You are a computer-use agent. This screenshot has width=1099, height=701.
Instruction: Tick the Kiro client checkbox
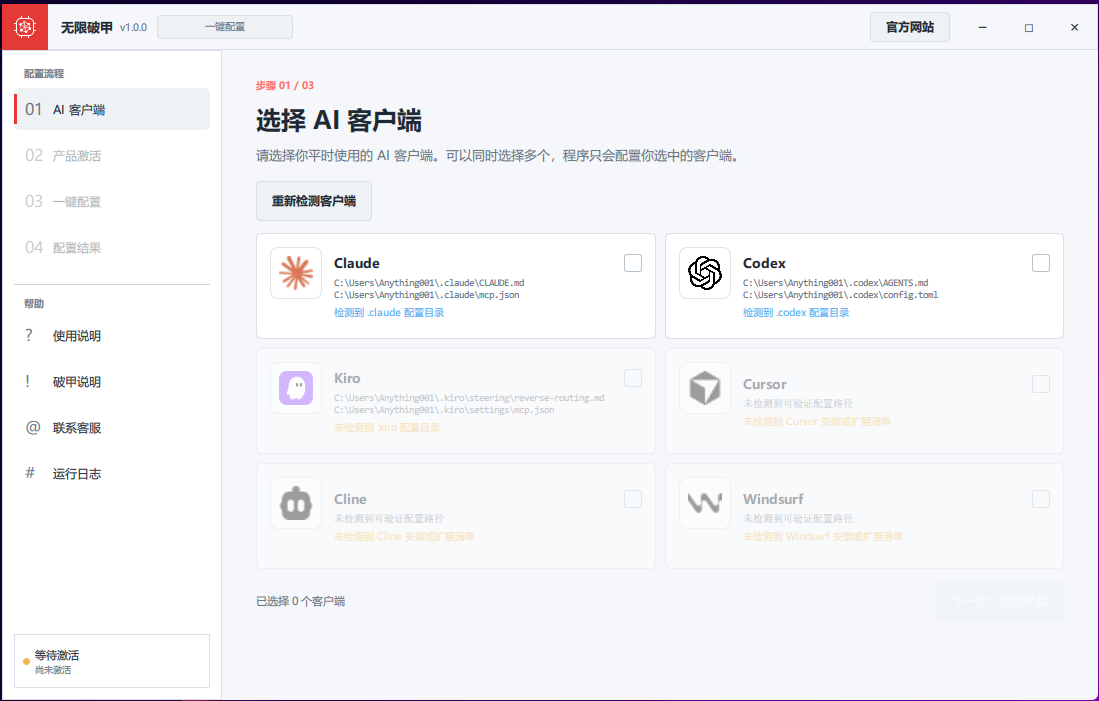coord(633,378)
